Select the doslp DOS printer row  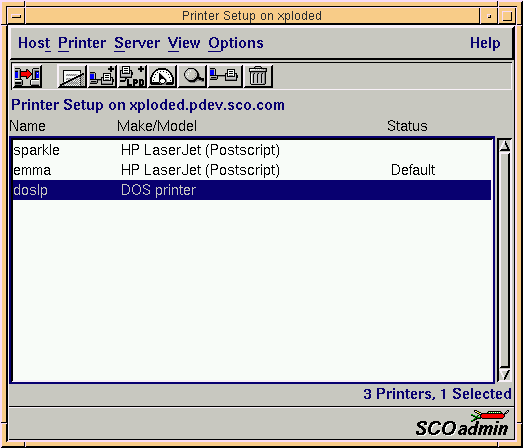point(252,190)
